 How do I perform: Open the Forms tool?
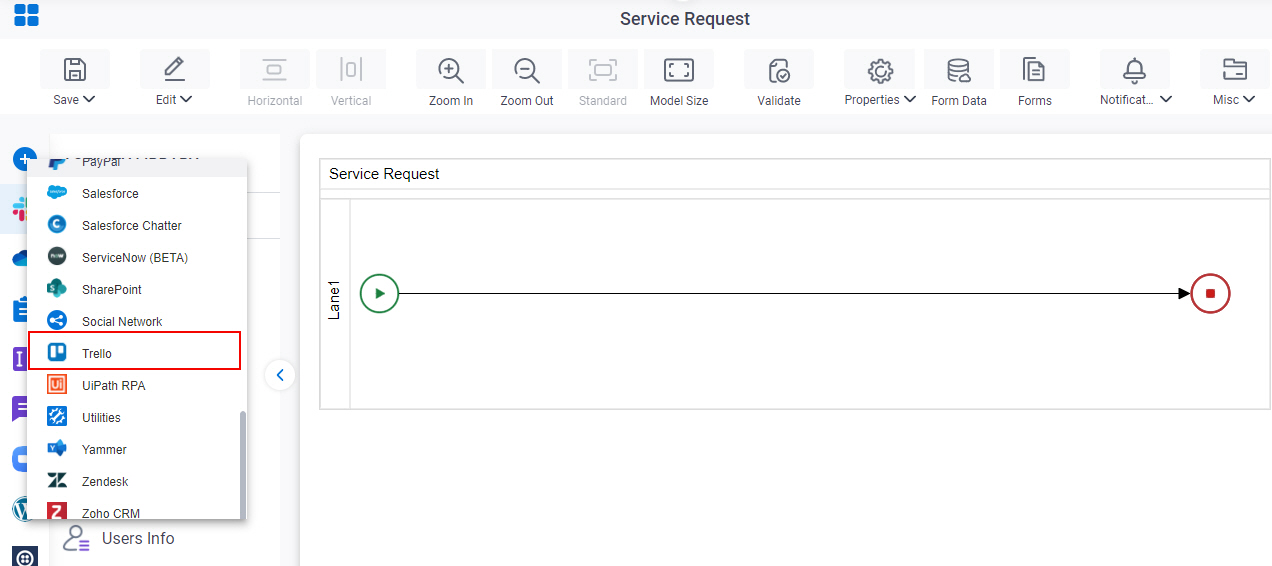[x=1034, y=70]
